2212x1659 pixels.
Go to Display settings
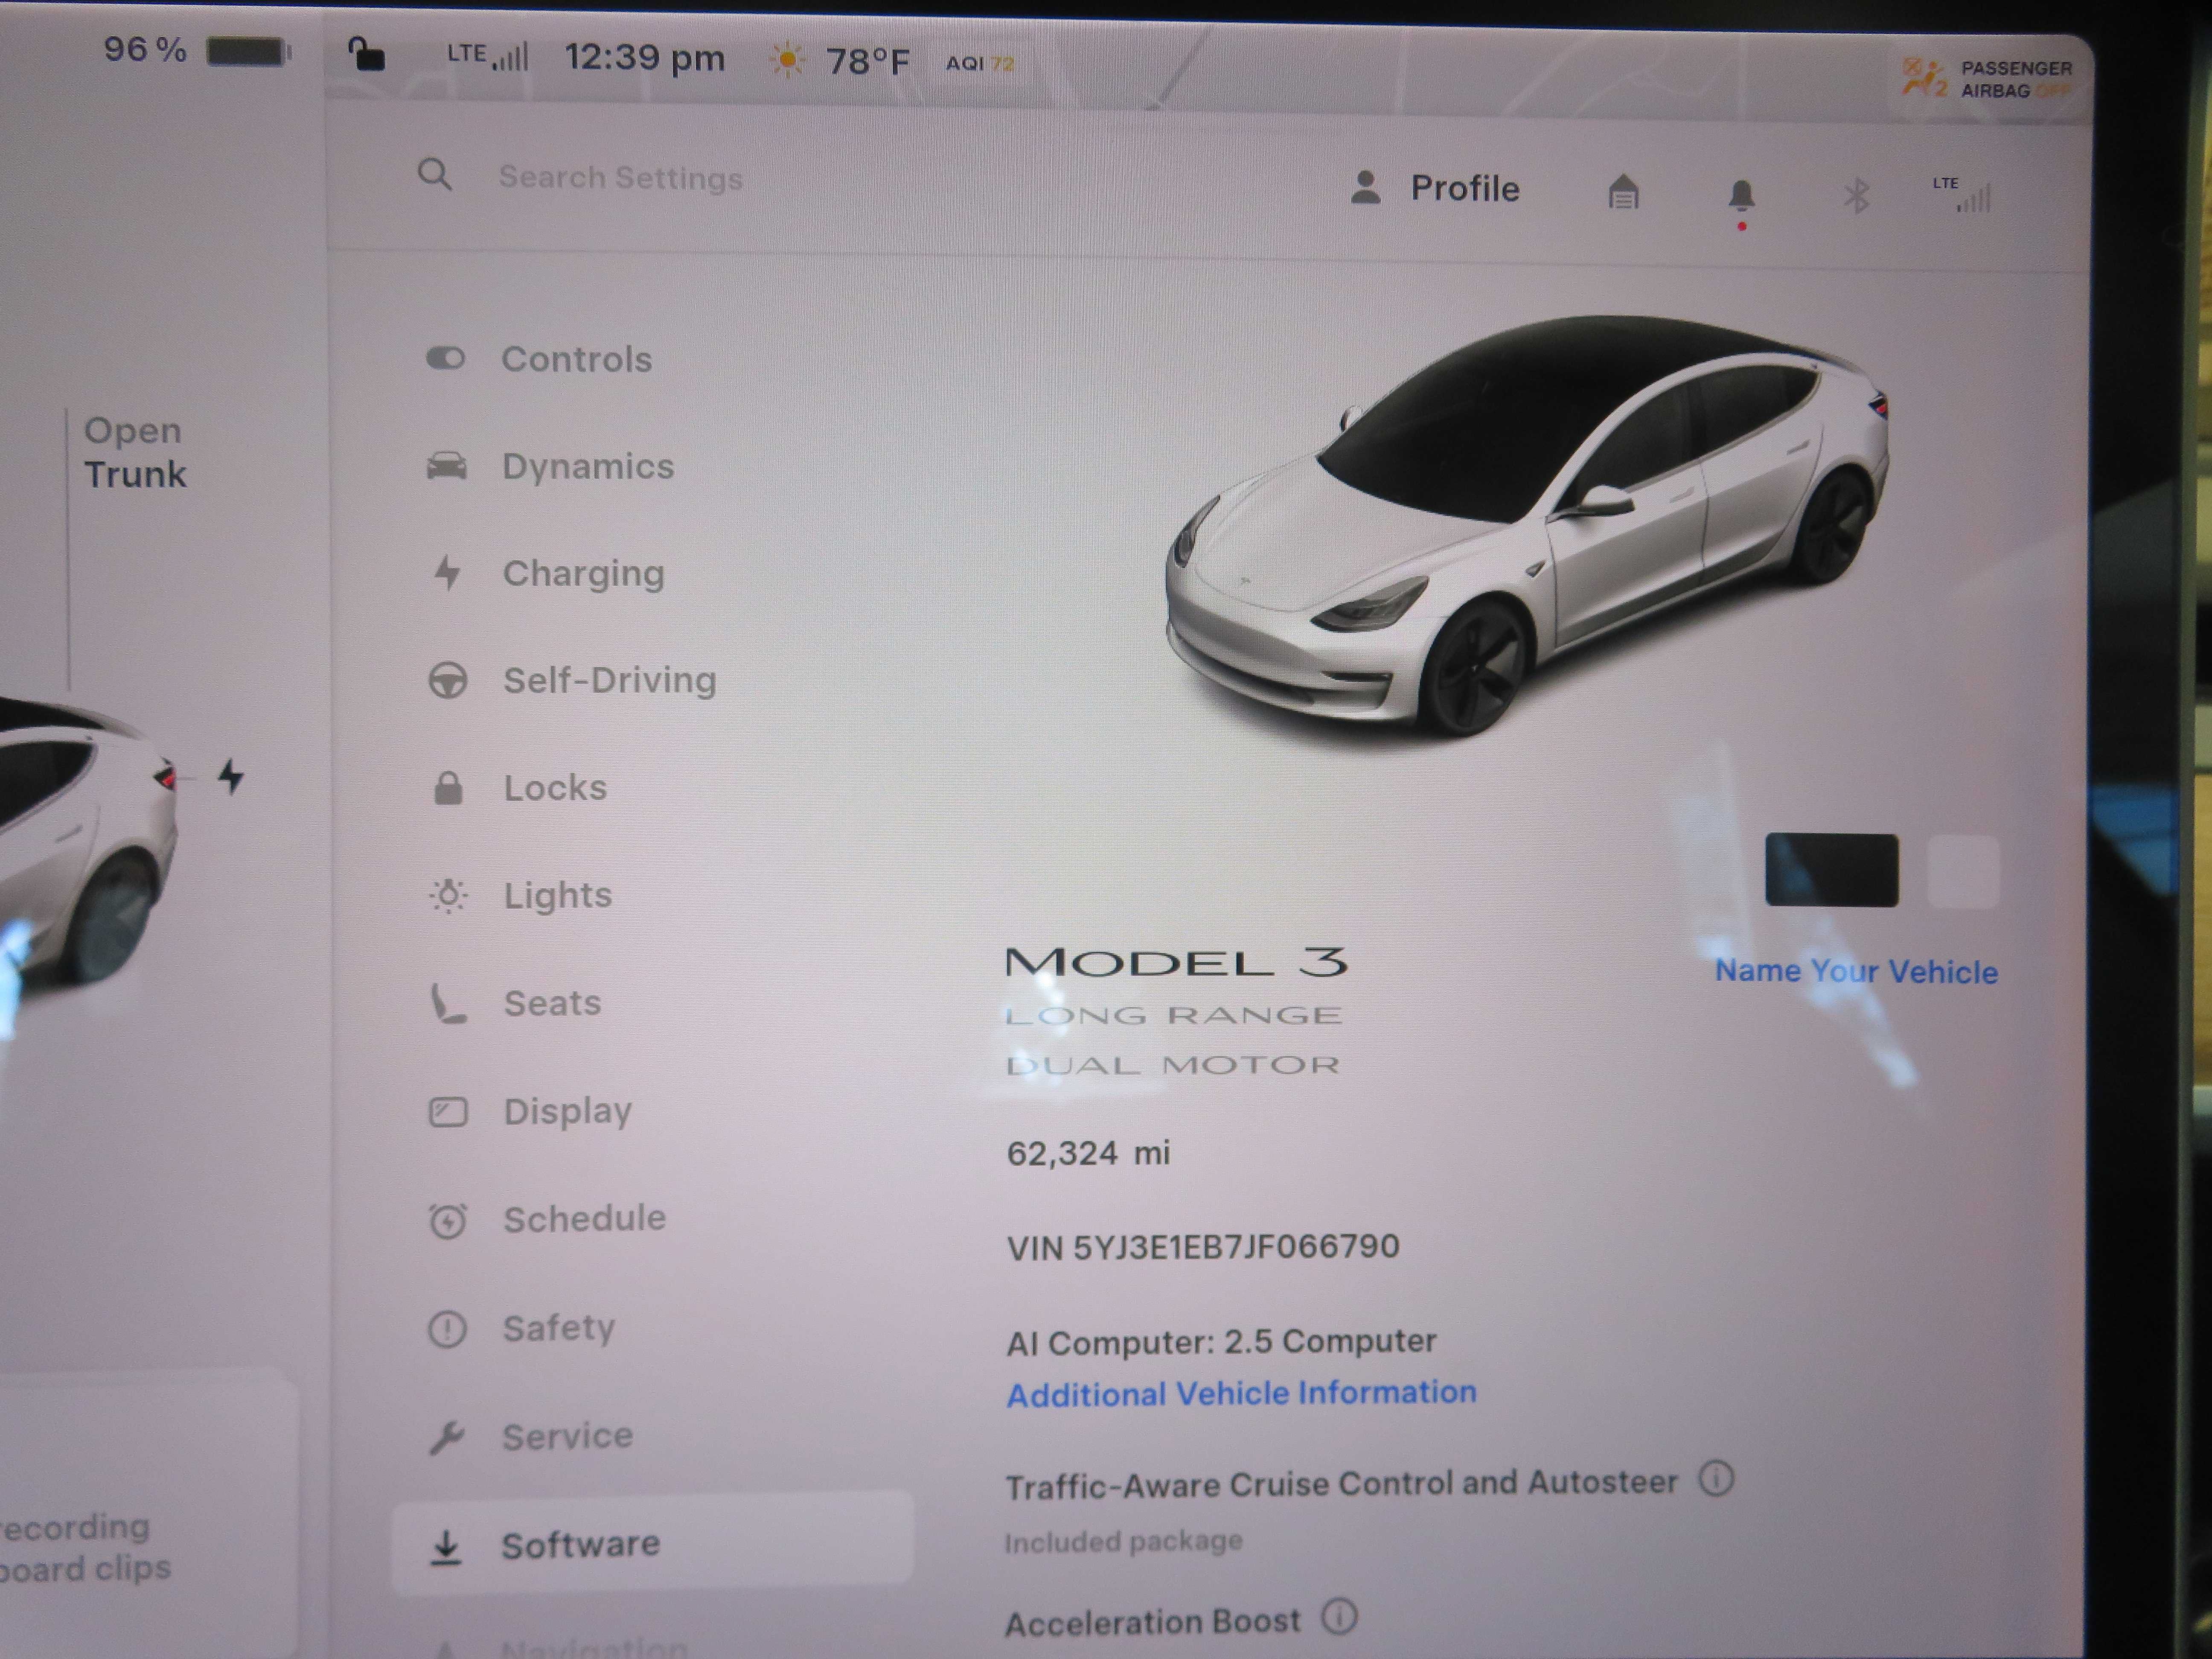click(531, 1111)
